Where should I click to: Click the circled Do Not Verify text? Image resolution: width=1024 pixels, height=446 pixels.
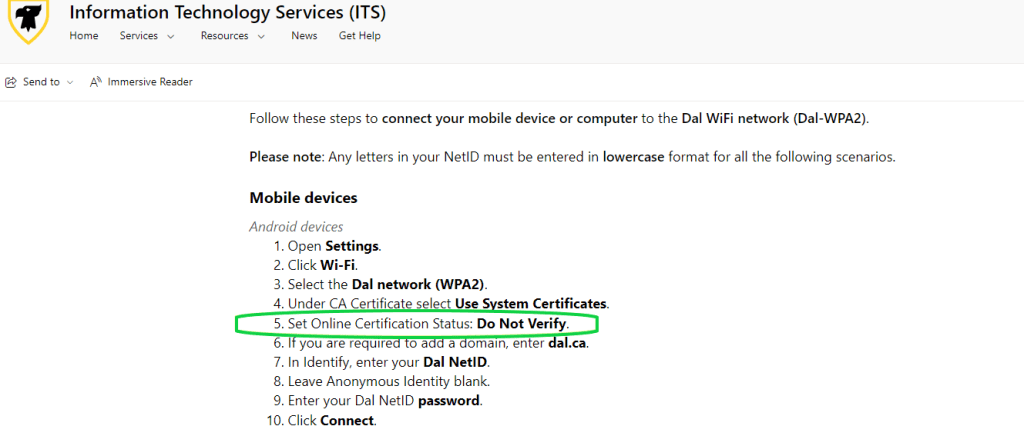[521, 324]
